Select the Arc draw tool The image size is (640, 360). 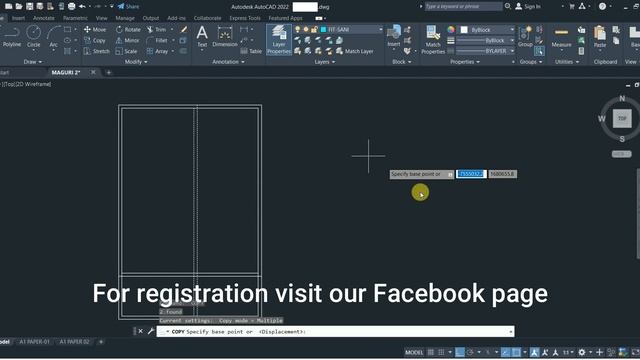click(53, 37)
